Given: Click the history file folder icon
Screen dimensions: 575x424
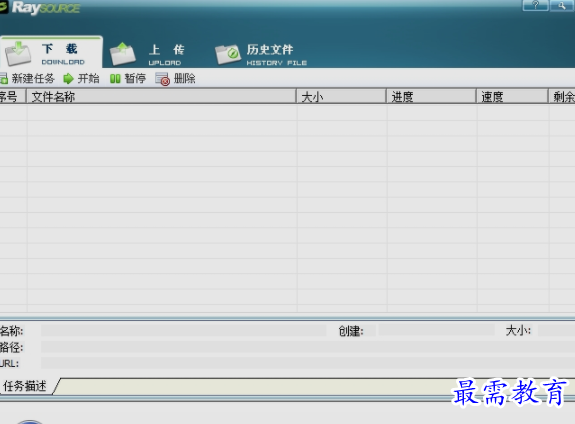Looking at the screenshot, I should 227,54.
